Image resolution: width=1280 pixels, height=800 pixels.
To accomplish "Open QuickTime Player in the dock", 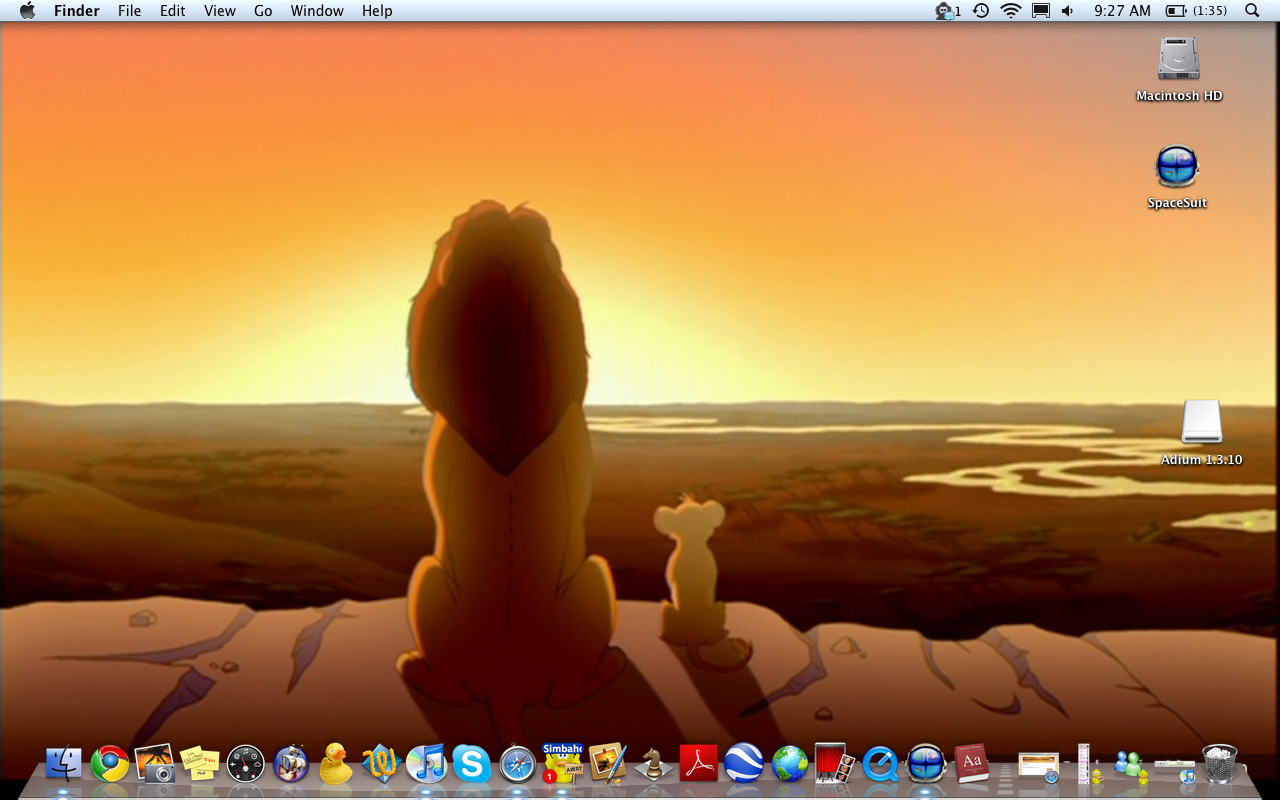I will pos(880,765).
